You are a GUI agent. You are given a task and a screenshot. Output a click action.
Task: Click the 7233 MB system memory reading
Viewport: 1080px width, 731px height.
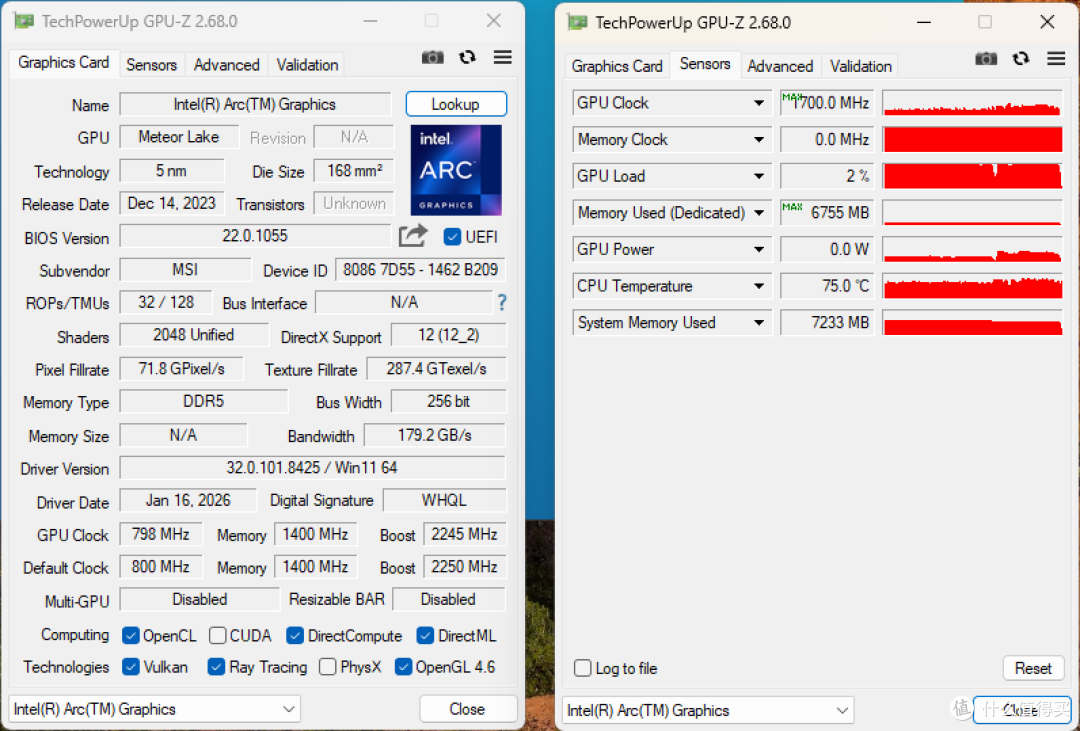[x=827, y=322]
